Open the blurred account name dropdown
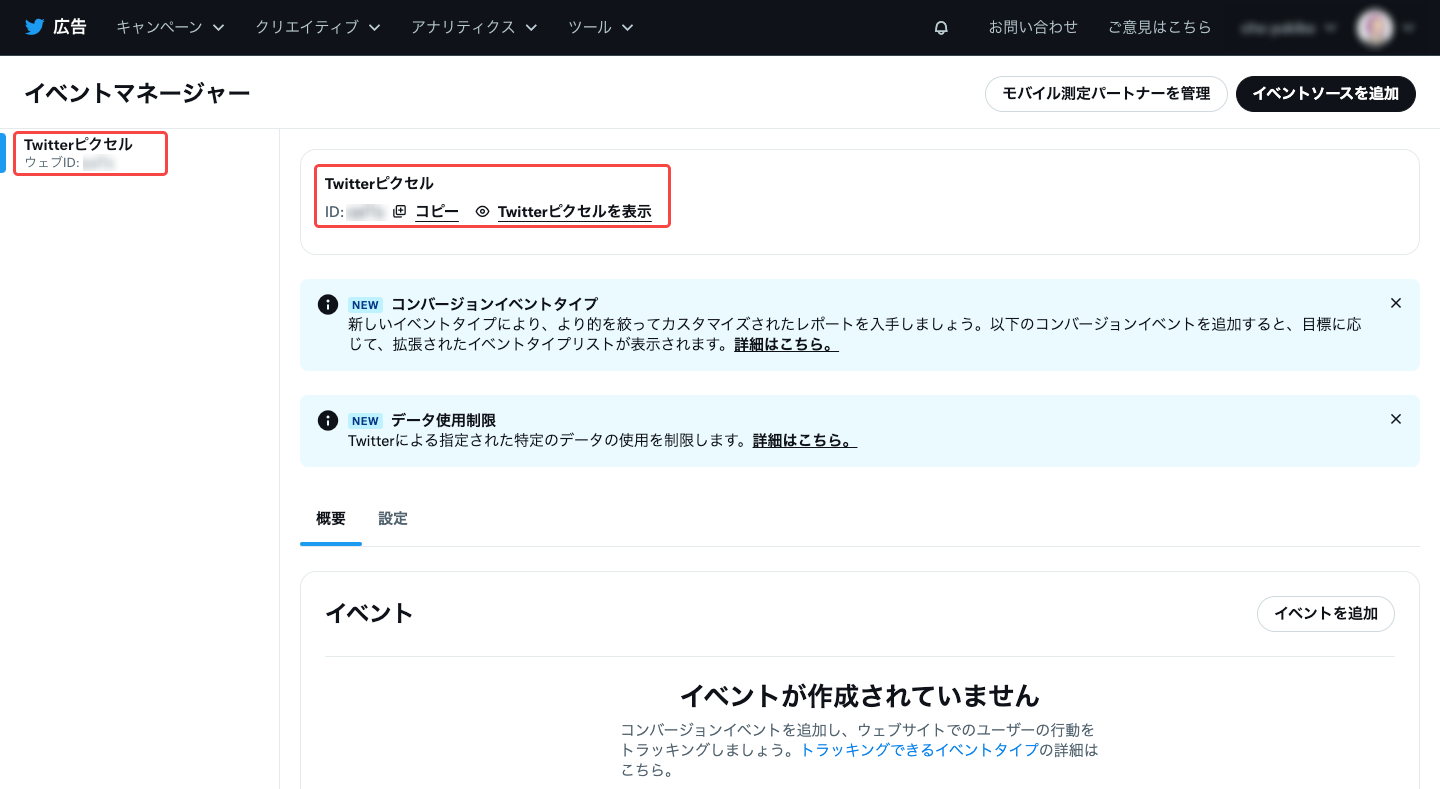This screenshot has width=1440, height=789. (1287, 28)
